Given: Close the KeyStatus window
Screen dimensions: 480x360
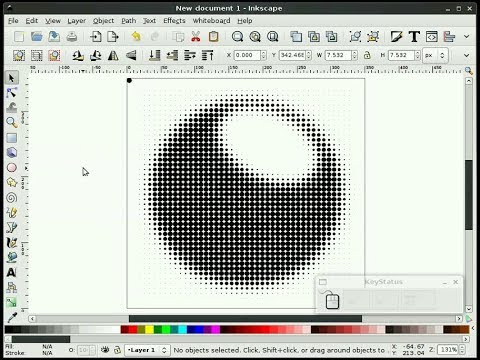Looking at the screenshot, I should [x=455, y=282].
